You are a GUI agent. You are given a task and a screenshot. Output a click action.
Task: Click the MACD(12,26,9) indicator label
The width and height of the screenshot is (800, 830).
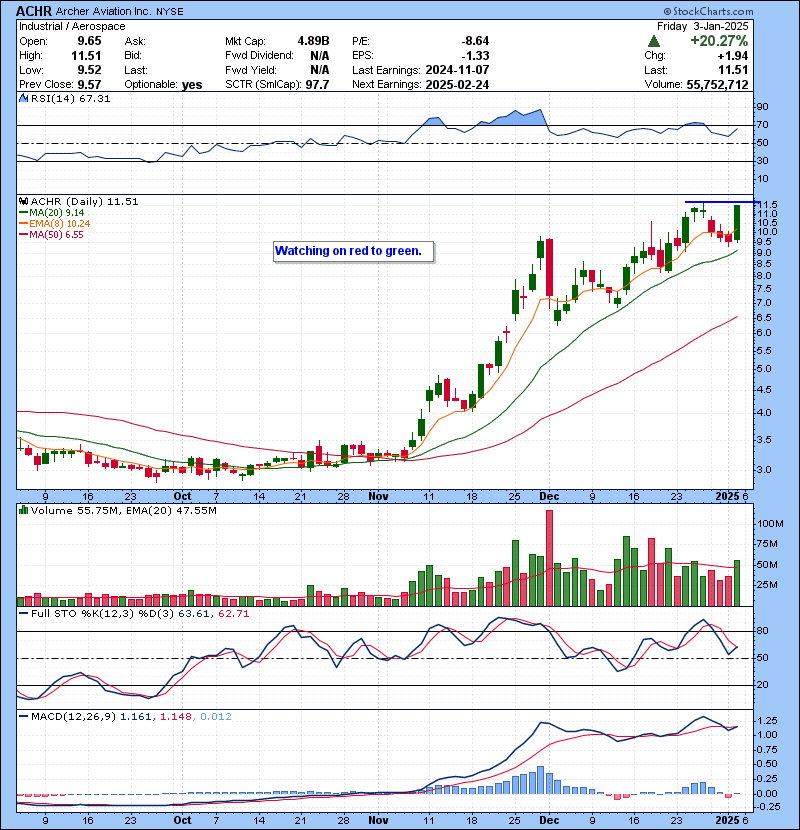point(73,717)
